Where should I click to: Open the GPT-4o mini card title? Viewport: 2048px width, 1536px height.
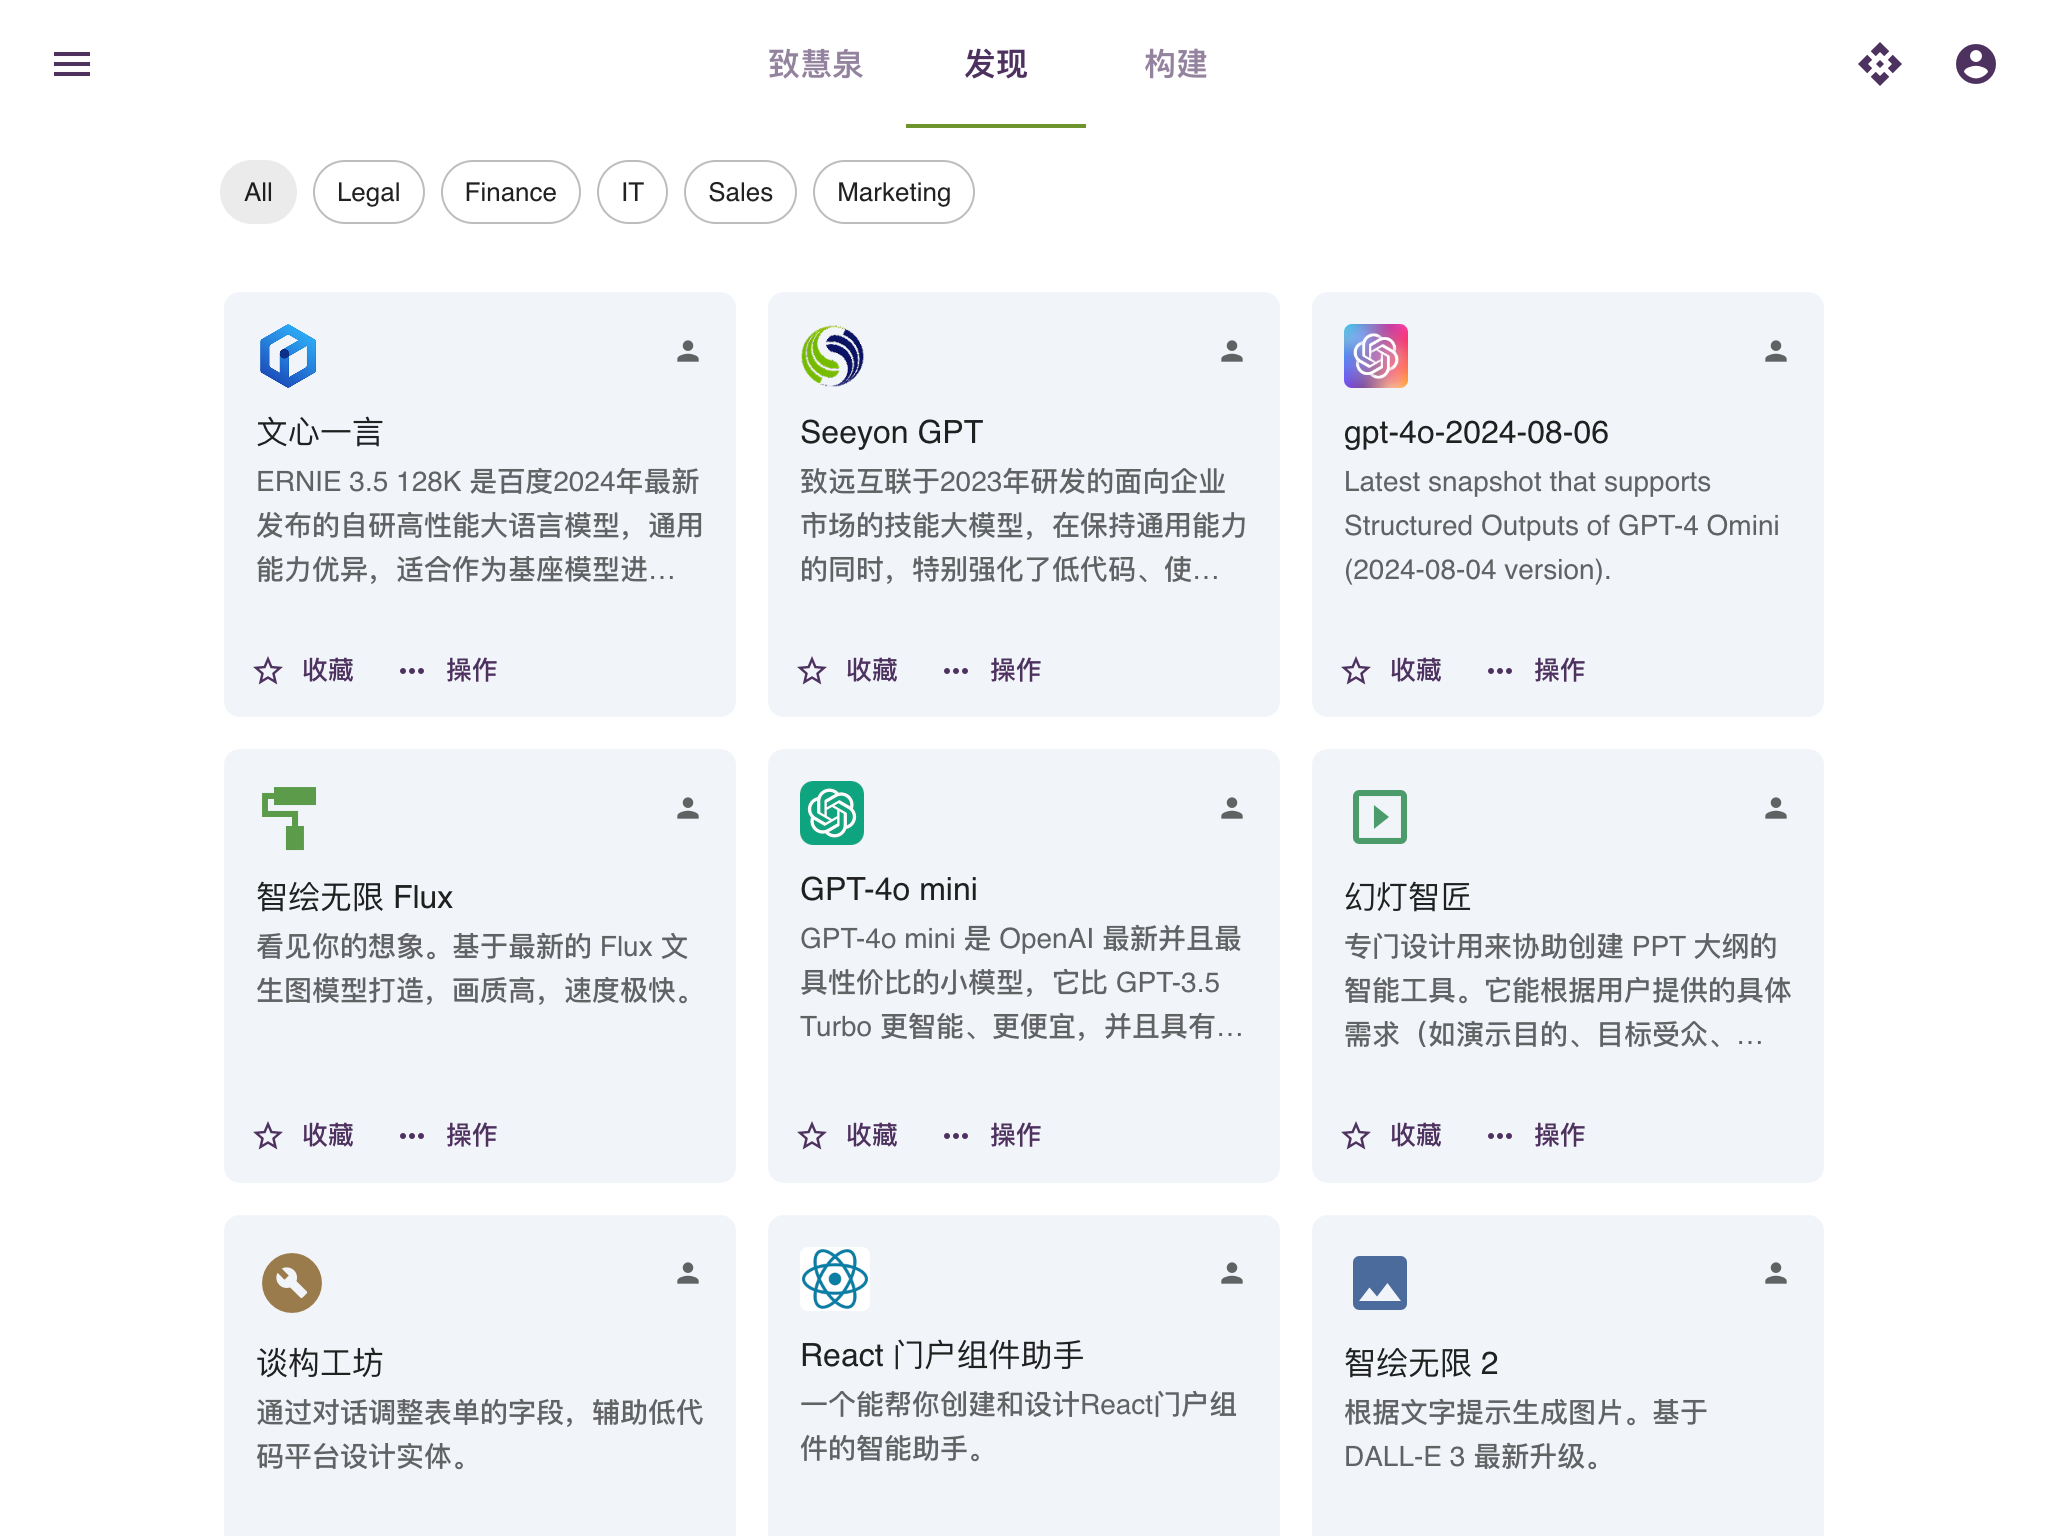(888, 889)
